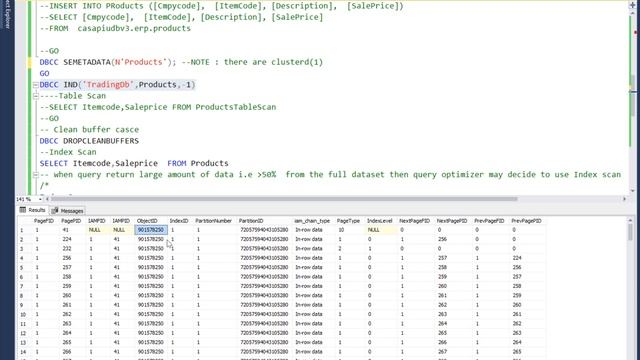640x360 pixels.
Task: Click the results grid vertical scrollbar
Action: 630,233
